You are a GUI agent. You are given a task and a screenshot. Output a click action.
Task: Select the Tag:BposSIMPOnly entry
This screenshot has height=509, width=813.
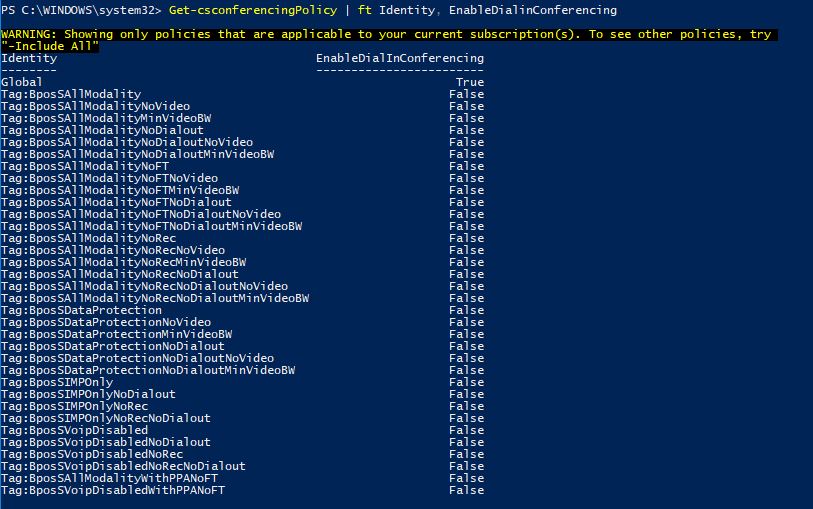57,382
